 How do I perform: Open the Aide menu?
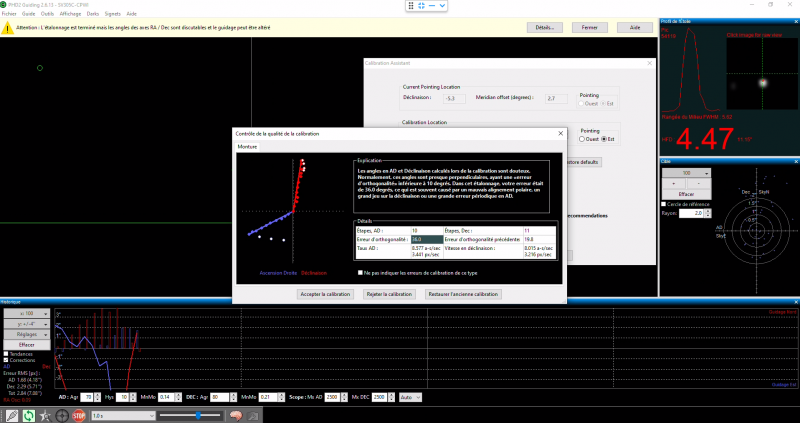(132, 14)
